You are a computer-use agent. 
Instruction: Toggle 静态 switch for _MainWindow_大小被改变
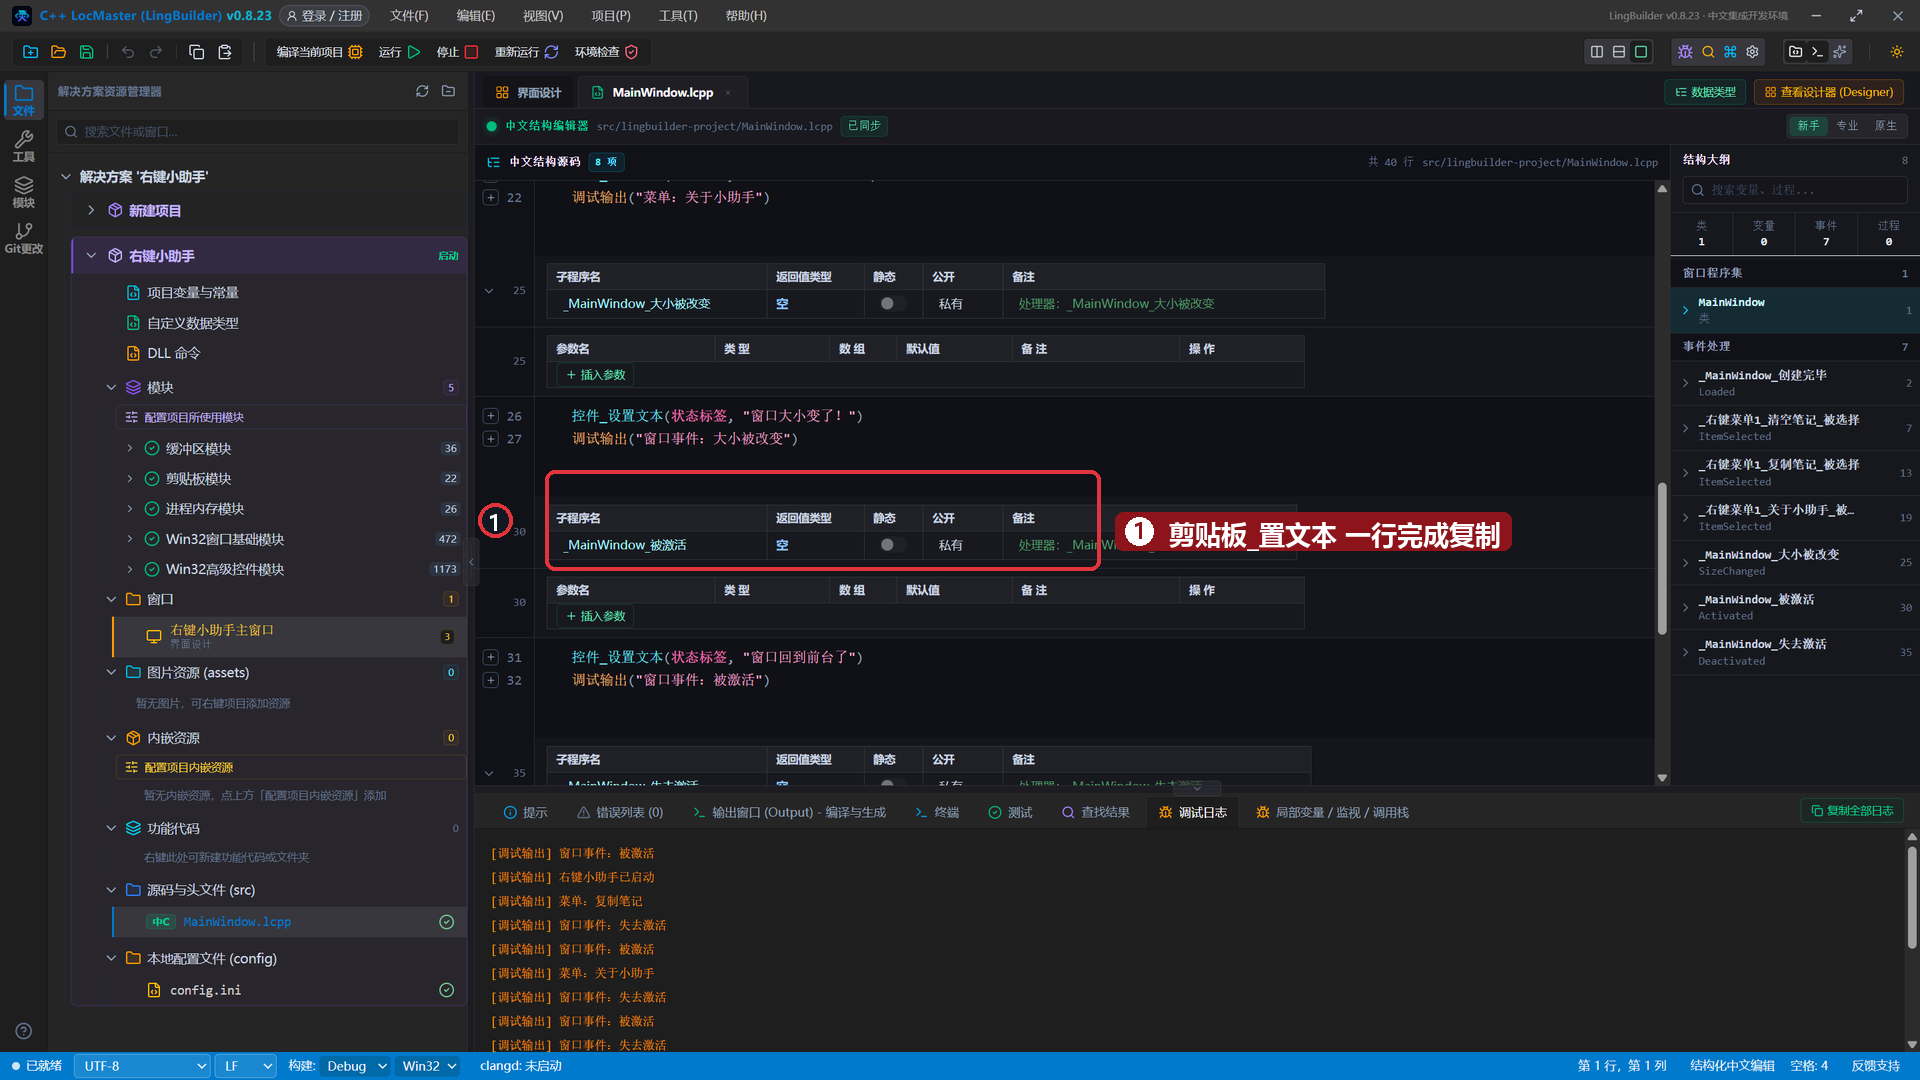coord(893,304)
